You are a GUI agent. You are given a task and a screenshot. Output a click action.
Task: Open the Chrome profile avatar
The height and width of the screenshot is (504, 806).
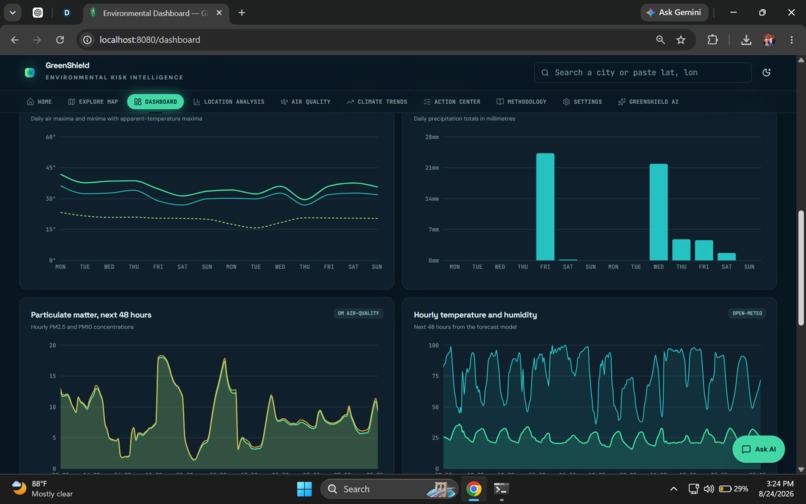tap(769, 40)
